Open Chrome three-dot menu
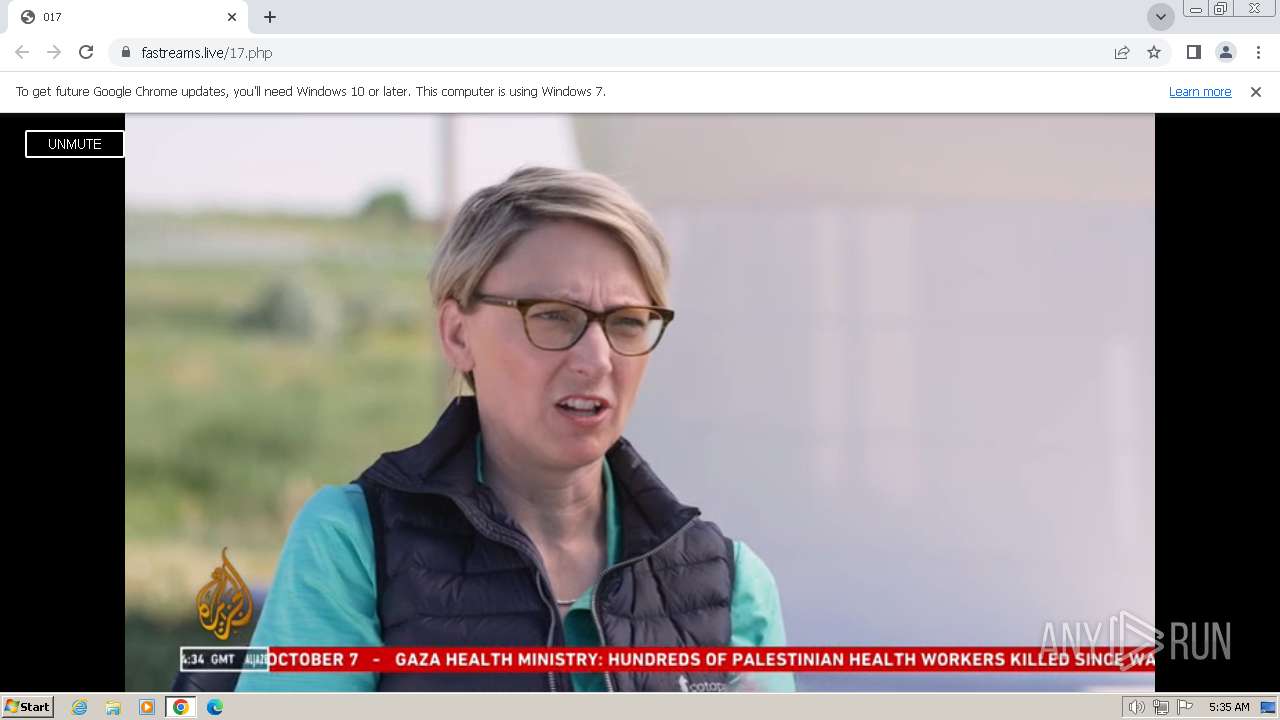Viewport: 1280px width, 720px height. coord(1258,52)
